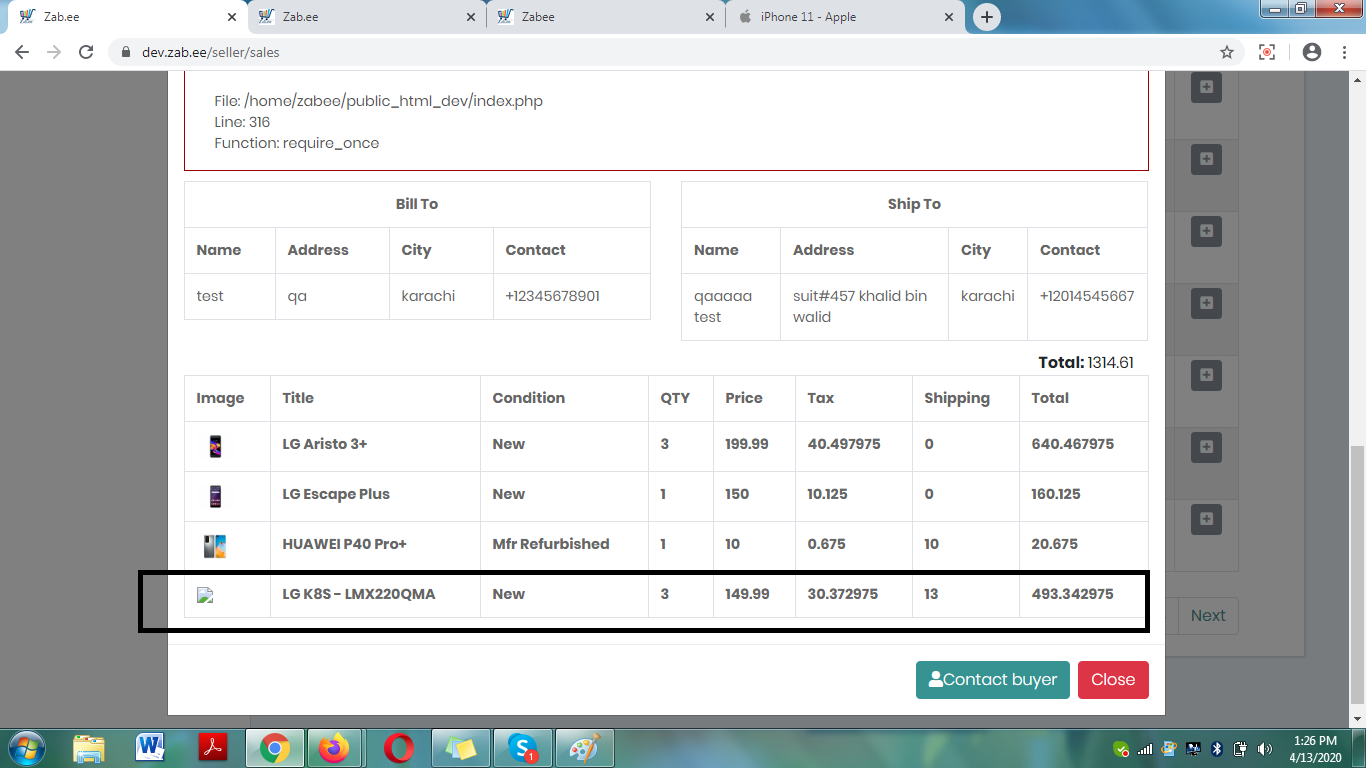Click the Contact buyer button

[993, 680]
